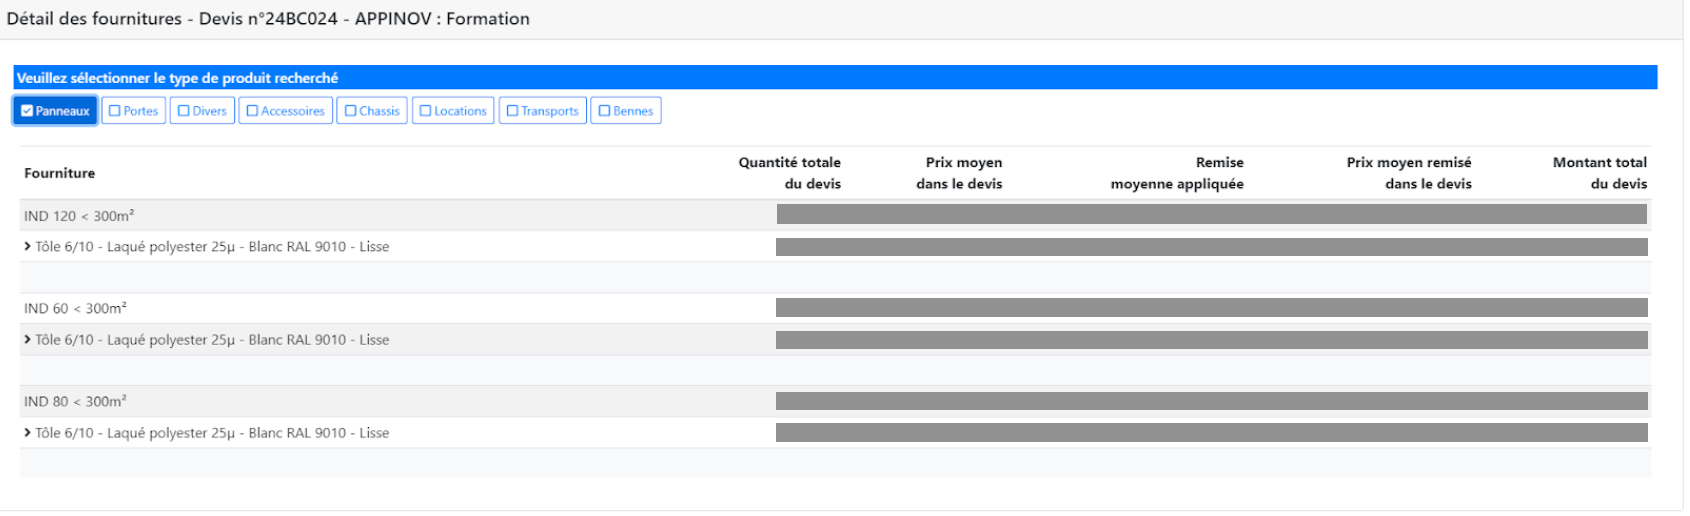Enable the Transports product filter

[x=513, y=111]
